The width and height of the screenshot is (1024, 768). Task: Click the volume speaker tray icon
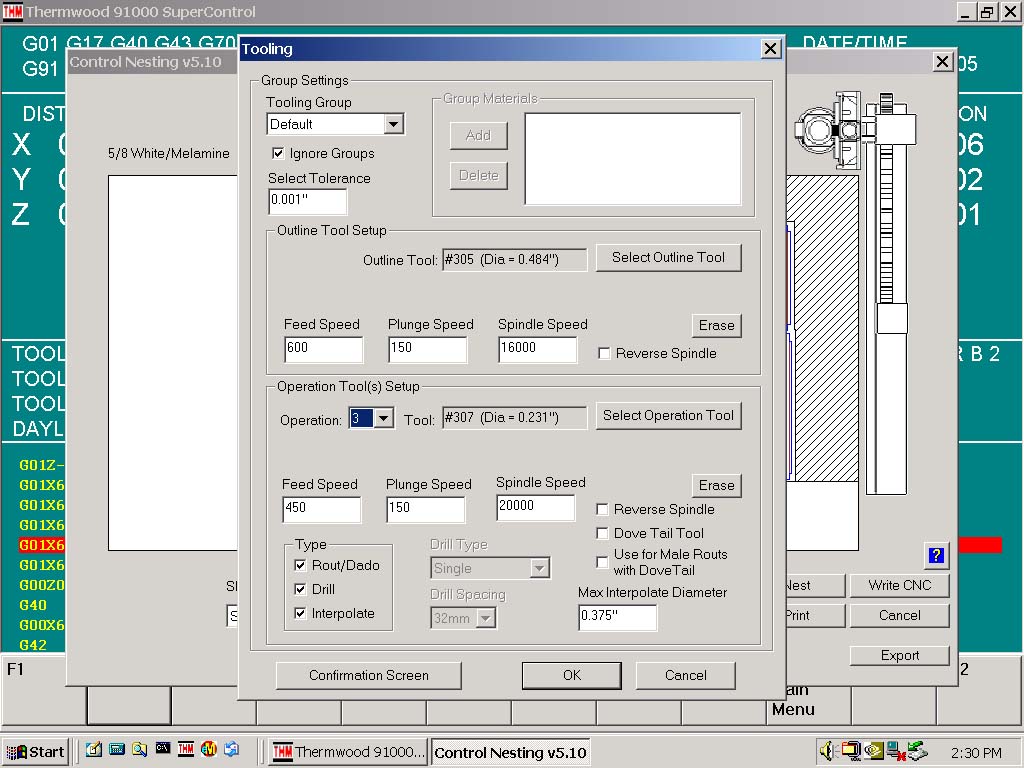coord(828,751)
